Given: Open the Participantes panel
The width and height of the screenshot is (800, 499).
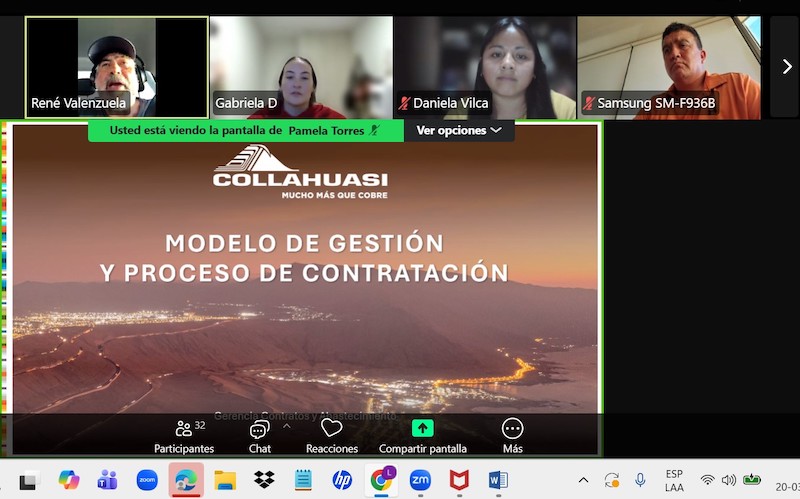Looking at the screenshot, I should coord(184,436).
